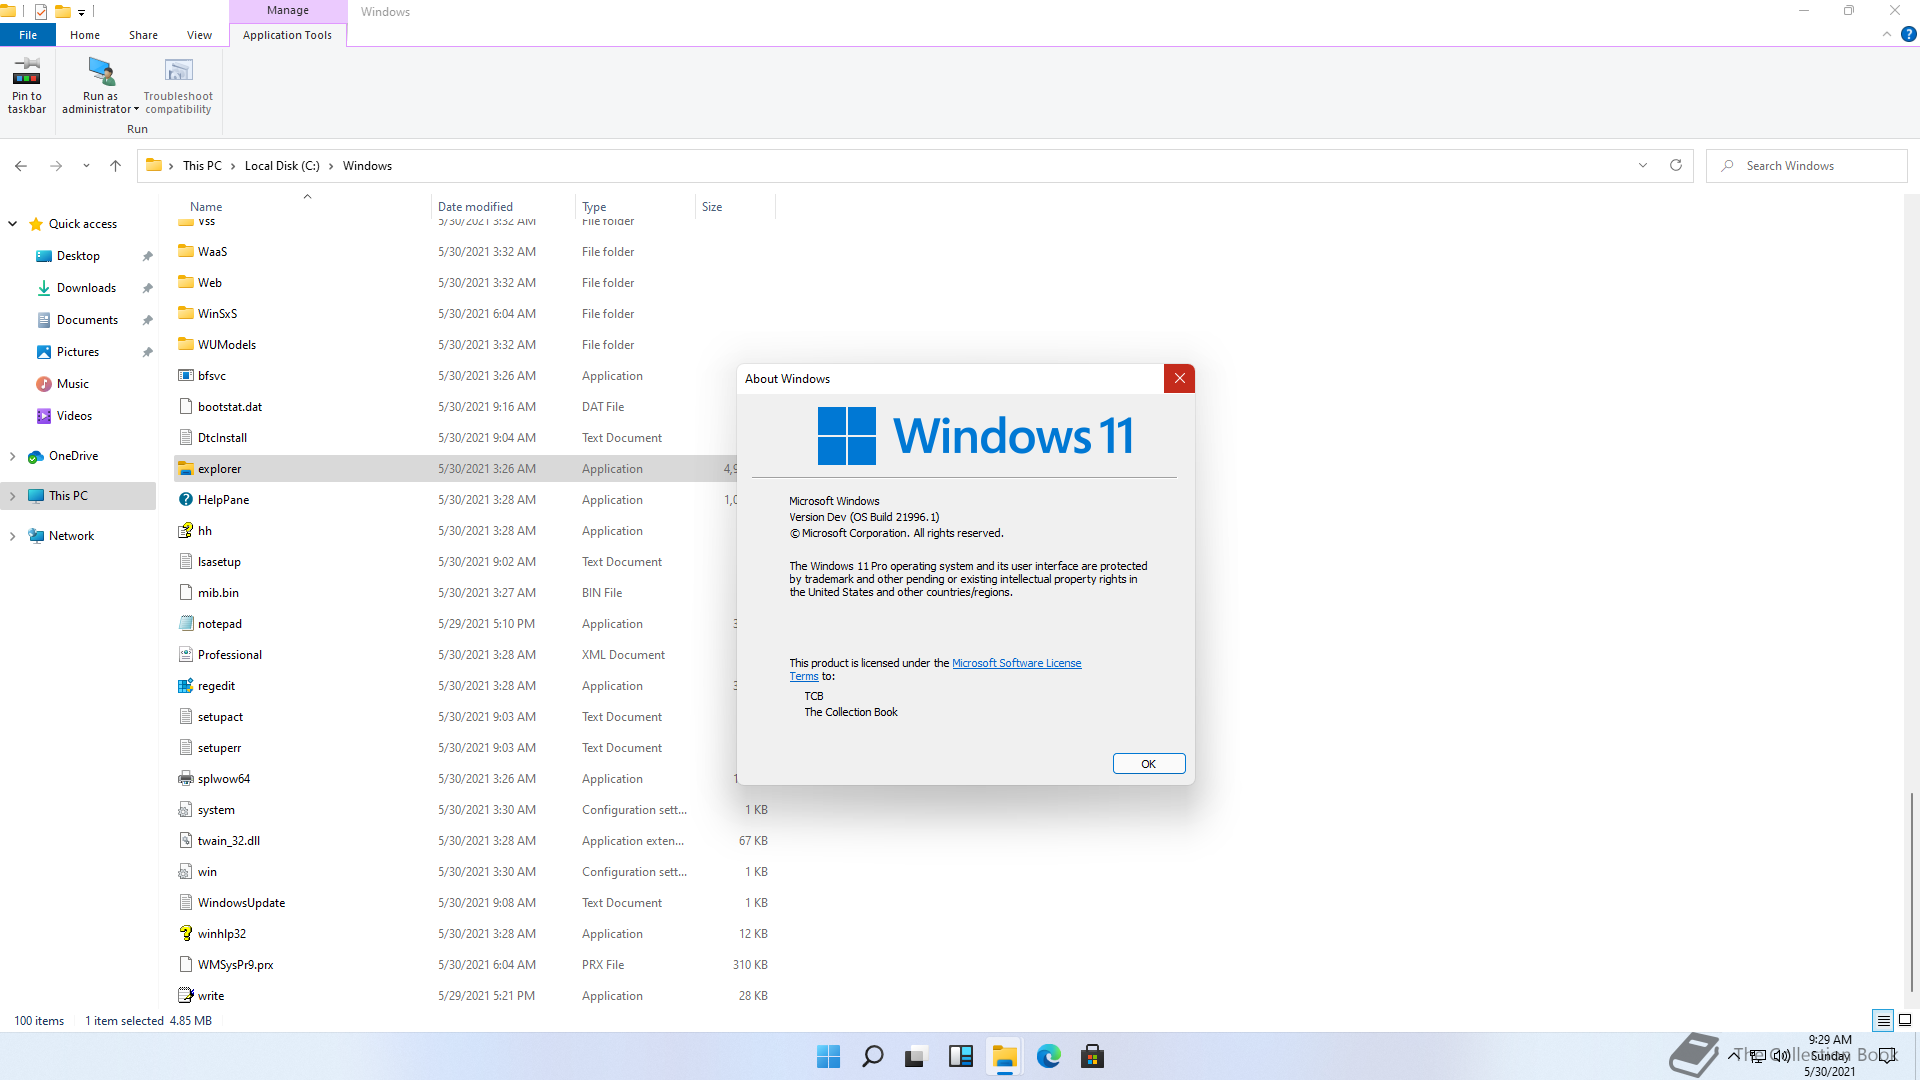Image resolution: width=1920 pixels, height=1080 pixels.
Task: Select the WinSxS folder icon
Action: click(x=186, y=313)
